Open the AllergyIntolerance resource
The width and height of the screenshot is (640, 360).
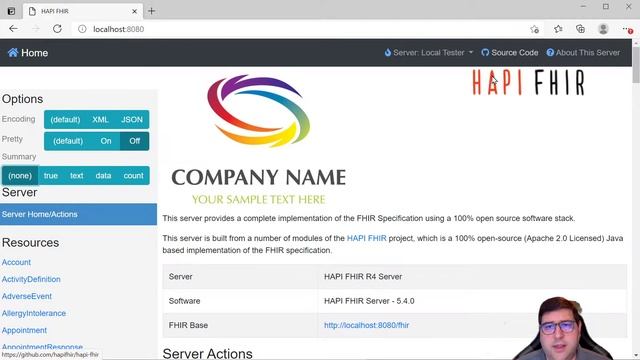pyautogui.click(x=34, y=313)
